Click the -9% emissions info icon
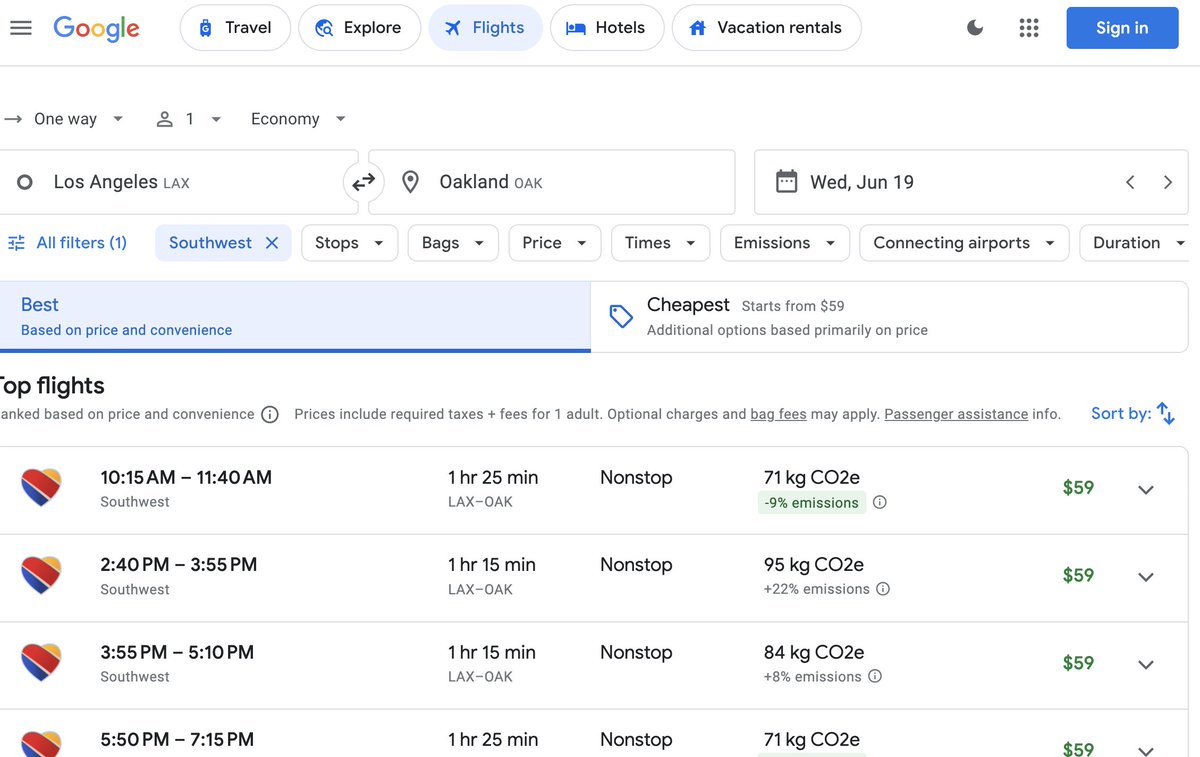1200x757 pixels. (880, 503)
